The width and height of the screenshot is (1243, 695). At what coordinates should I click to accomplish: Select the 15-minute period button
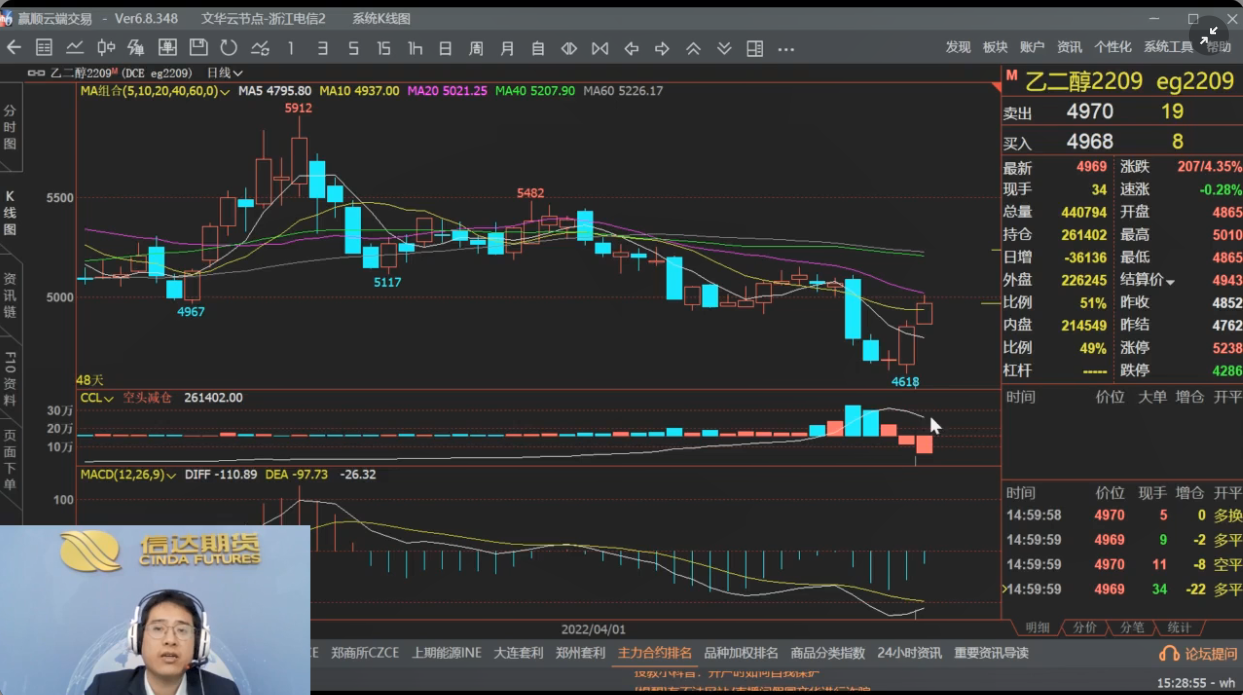click(383, 49)
